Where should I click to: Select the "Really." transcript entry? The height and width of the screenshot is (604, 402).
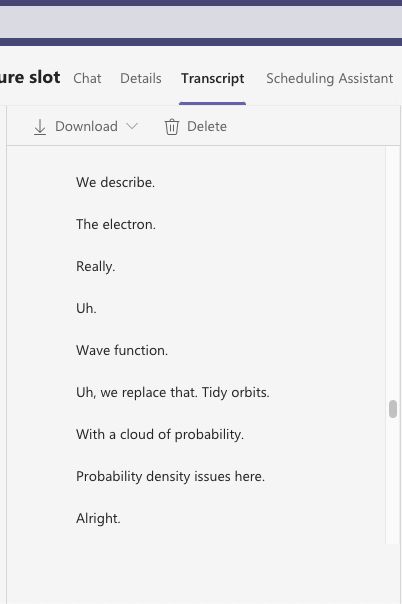(95, 266)
